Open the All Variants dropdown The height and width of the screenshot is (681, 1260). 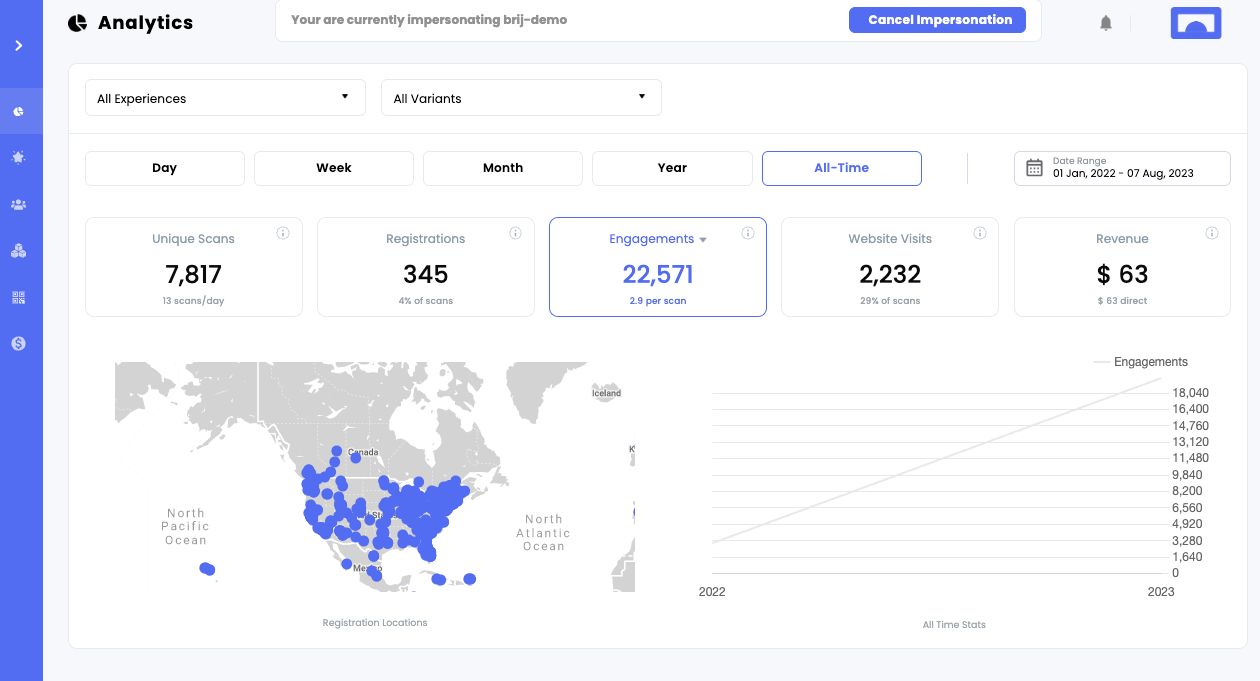point(521,98)
